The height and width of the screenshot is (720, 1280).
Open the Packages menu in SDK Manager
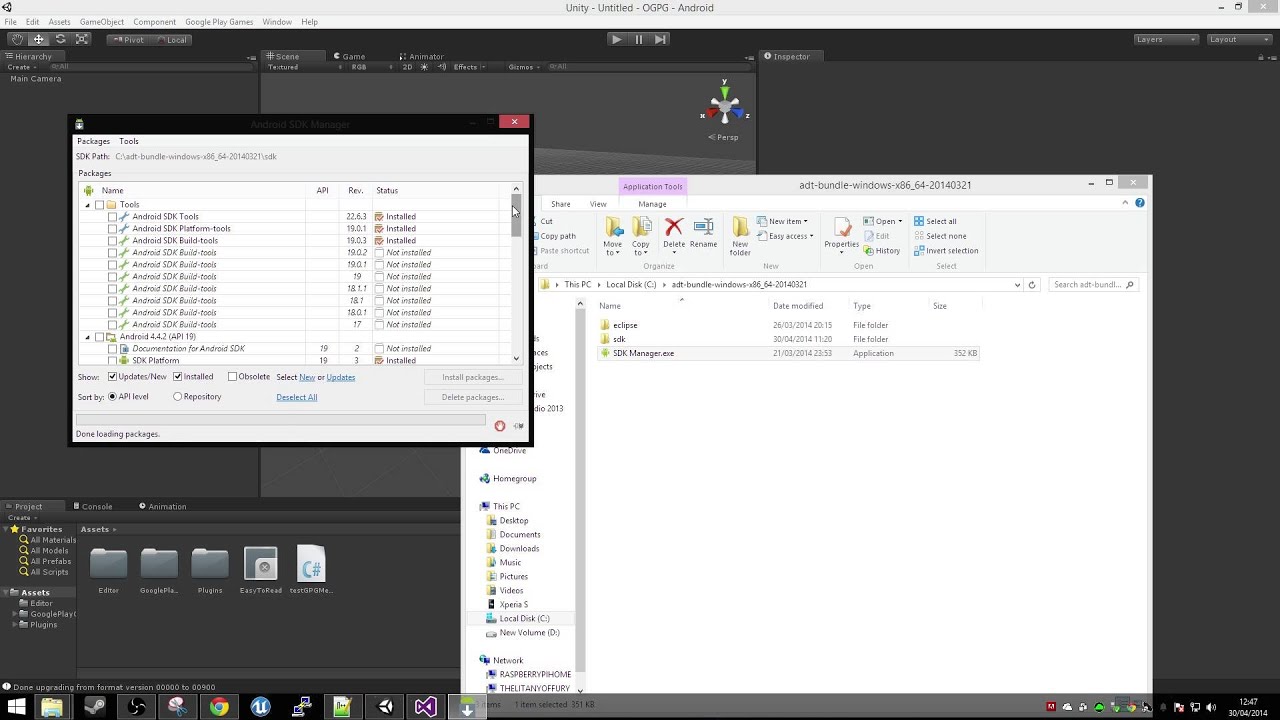point(93,141)
